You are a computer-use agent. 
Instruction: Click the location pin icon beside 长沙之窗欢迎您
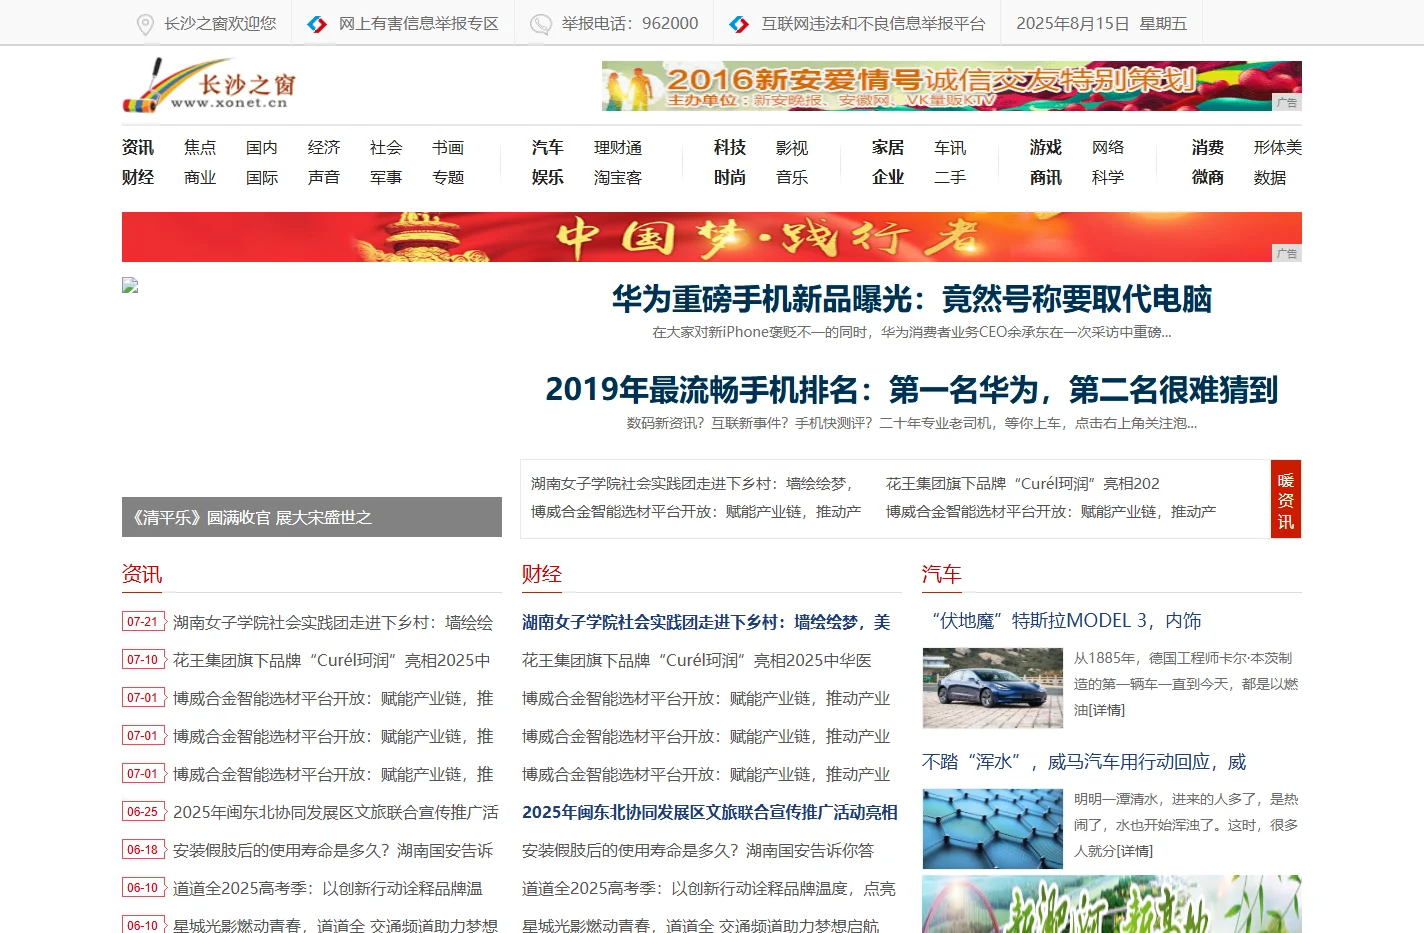click(145, 24)
